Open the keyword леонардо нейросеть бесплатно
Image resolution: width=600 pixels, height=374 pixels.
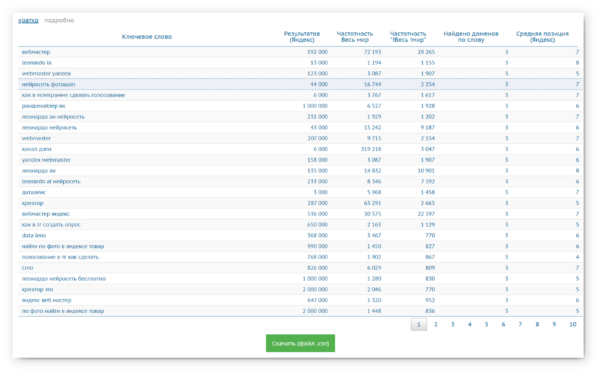(64, 279)
